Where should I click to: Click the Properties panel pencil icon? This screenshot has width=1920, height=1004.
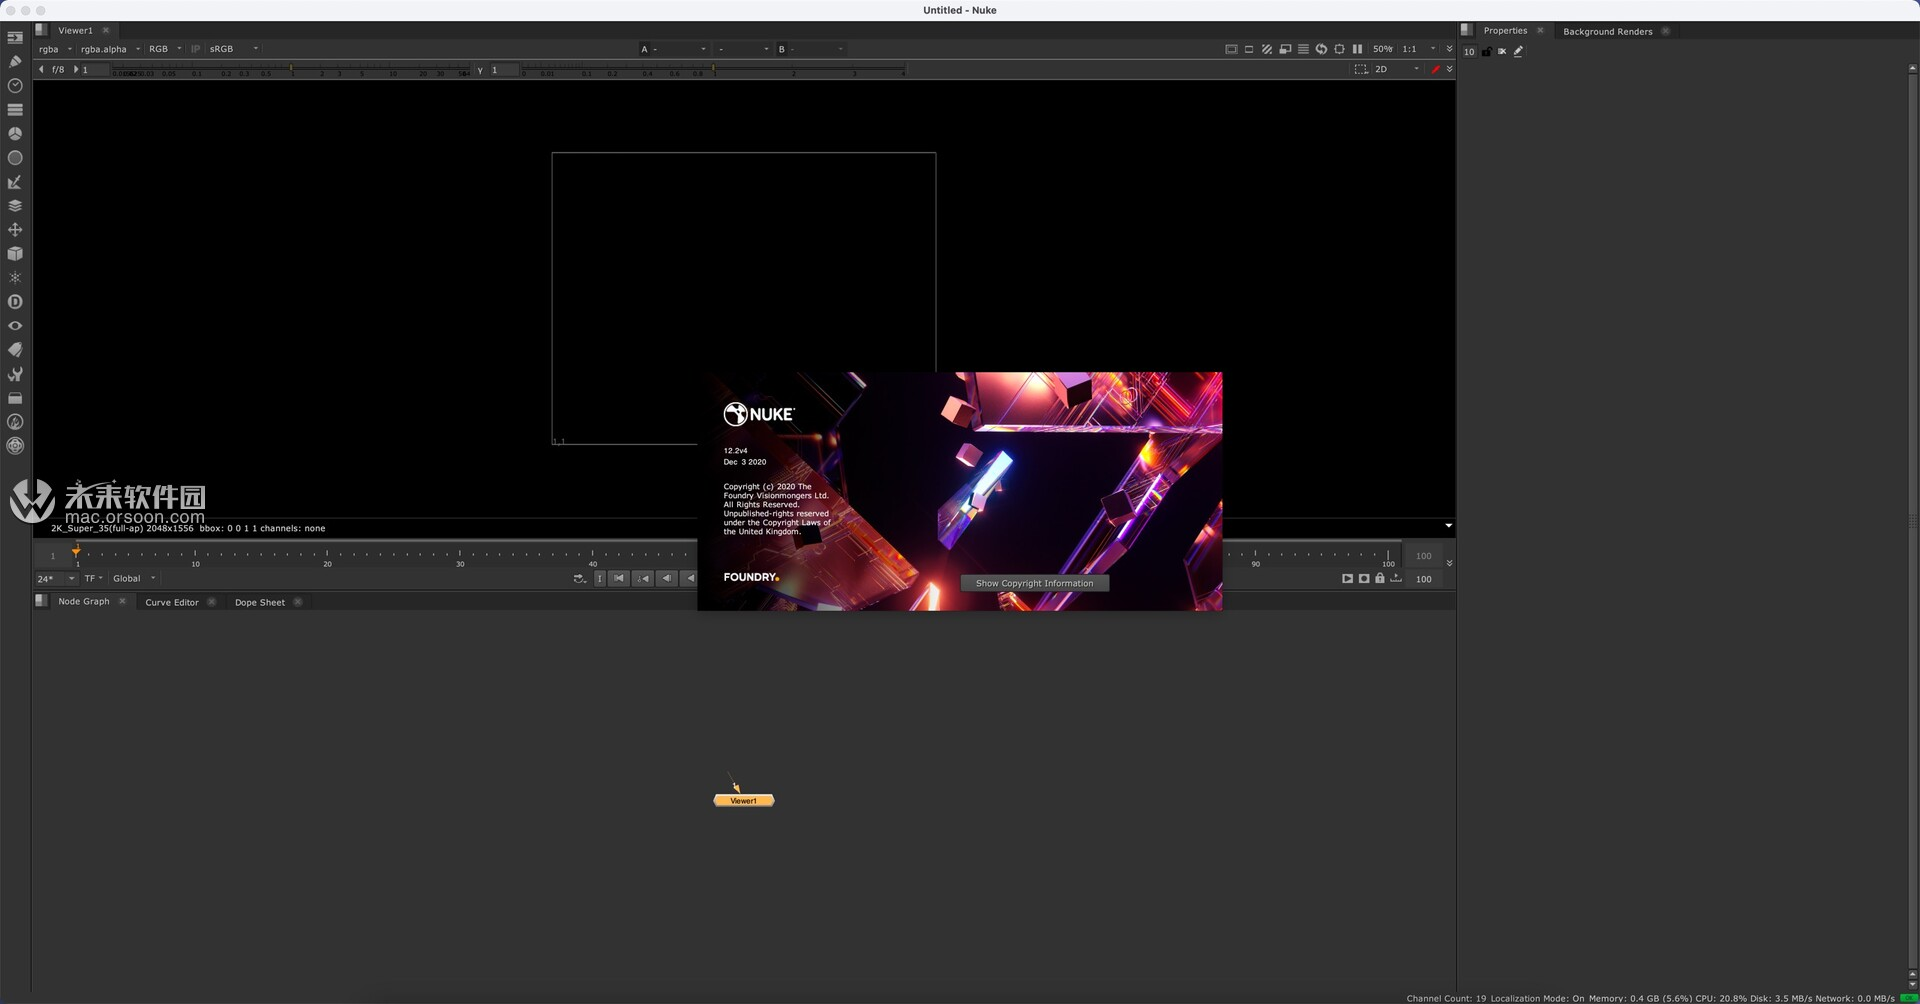1518,51
